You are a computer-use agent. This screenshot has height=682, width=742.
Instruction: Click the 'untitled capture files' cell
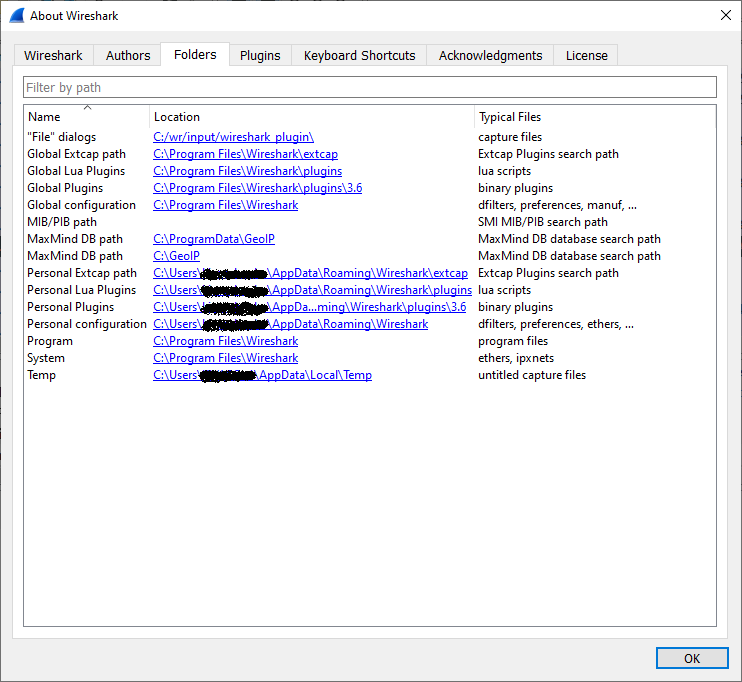(532, 375)
